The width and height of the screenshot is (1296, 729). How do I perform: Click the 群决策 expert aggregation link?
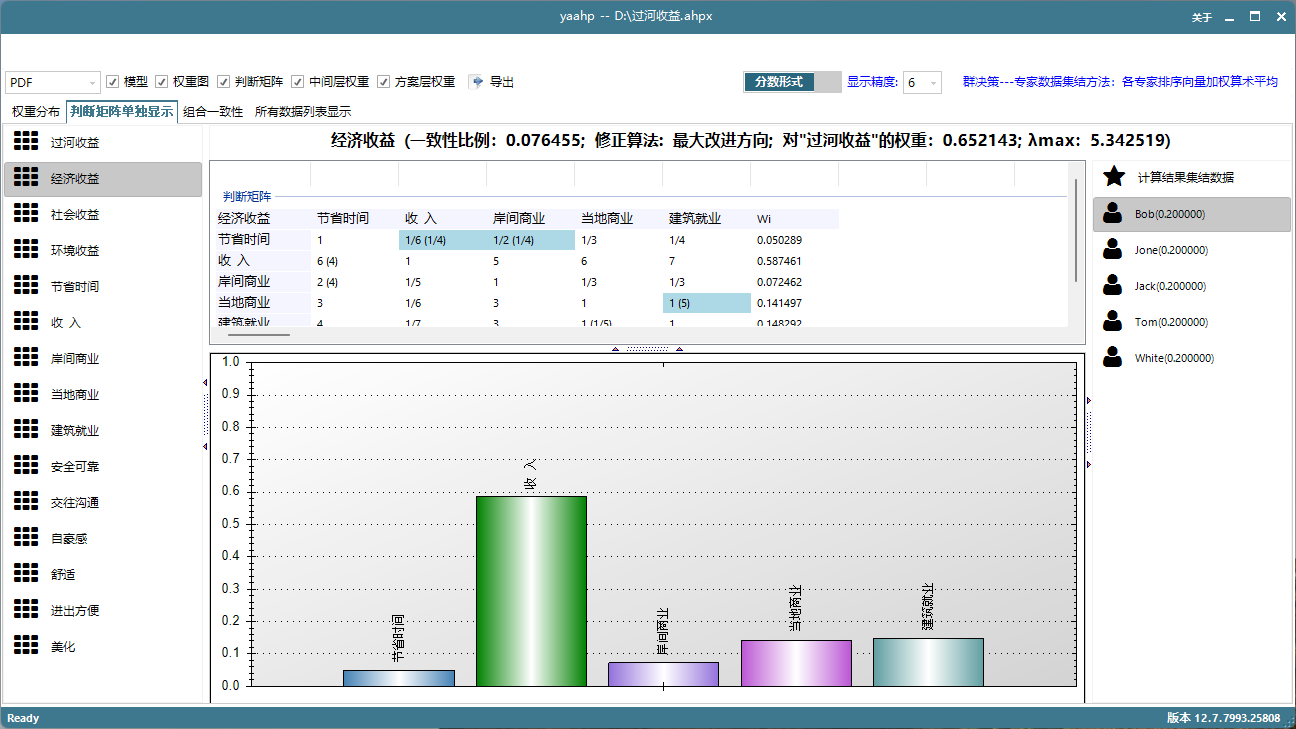coord(1120,81)
